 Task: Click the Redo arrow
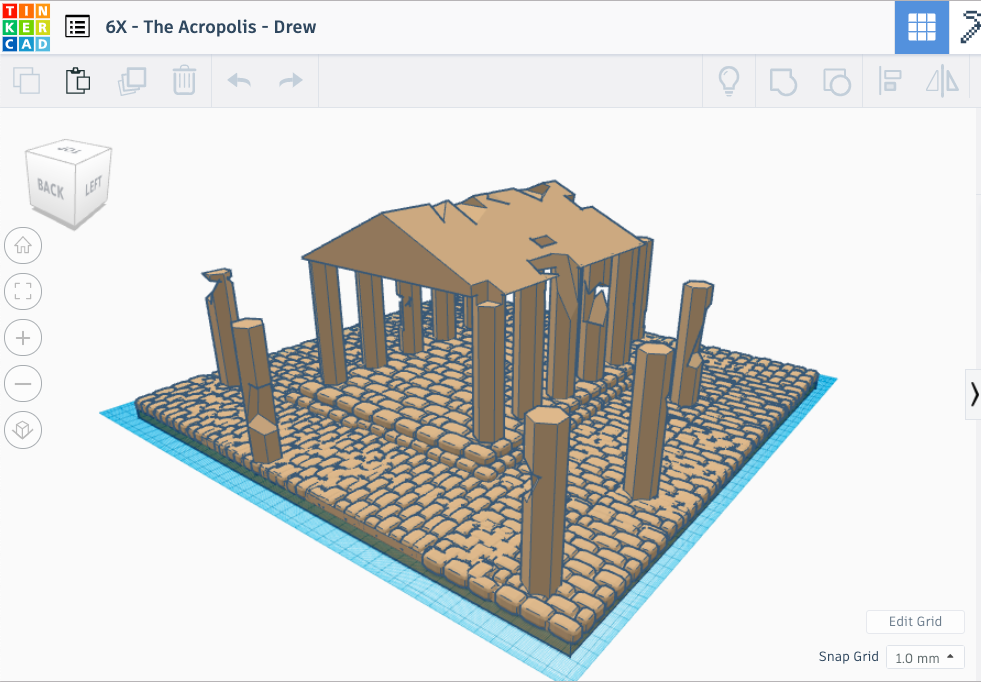(x=290, y=81)
